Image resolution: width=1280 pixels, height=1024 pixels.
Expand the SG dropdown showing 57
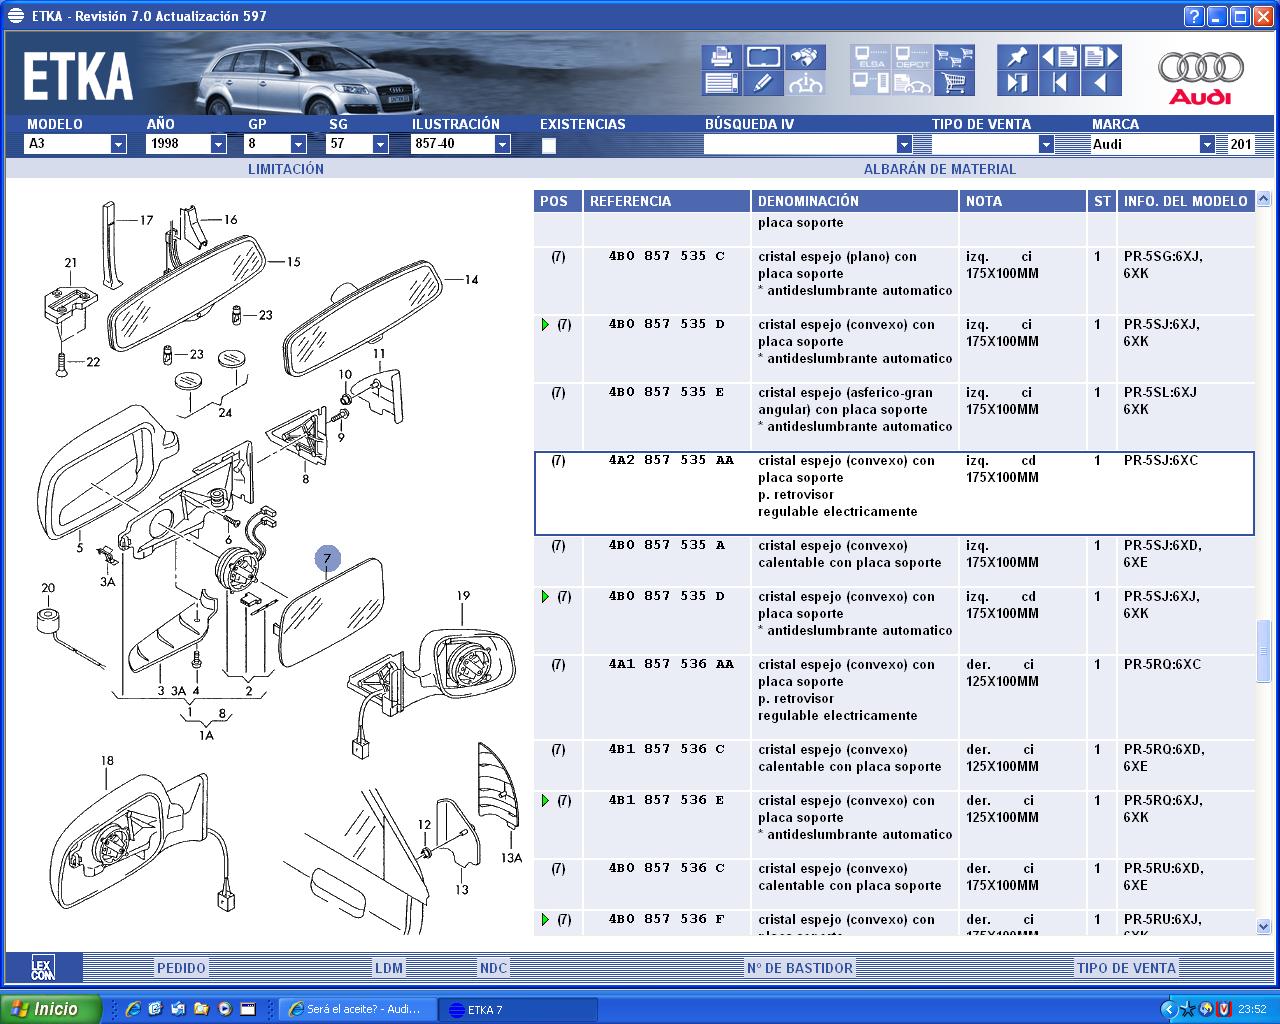point(380,144)
